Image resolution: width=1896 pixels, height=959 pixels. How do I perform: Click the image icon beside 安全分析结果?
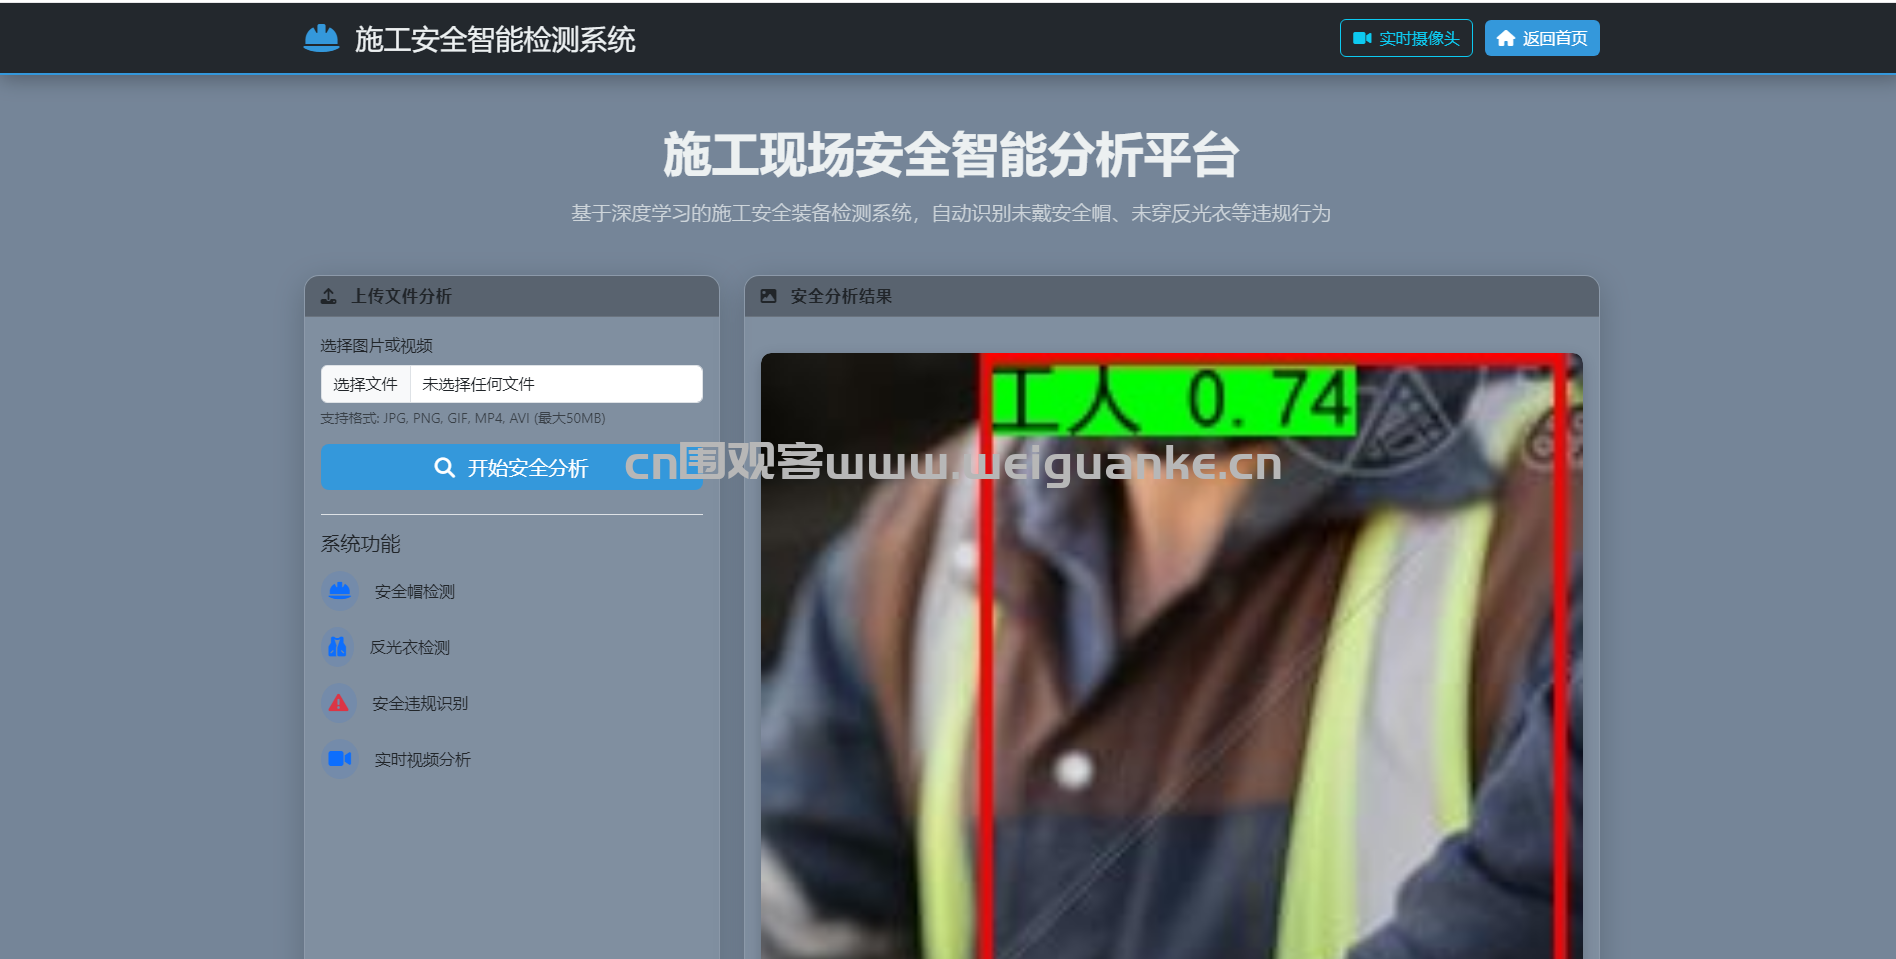(x=768, y=296)
